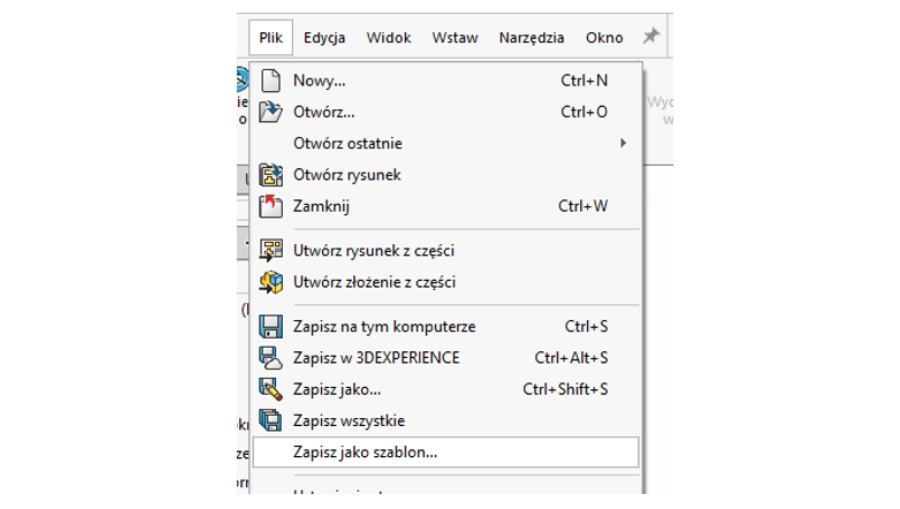The height and width of the screenshot is (509, 900).
Task: Open the Okno menu
Action: click(x=604, y=37)
